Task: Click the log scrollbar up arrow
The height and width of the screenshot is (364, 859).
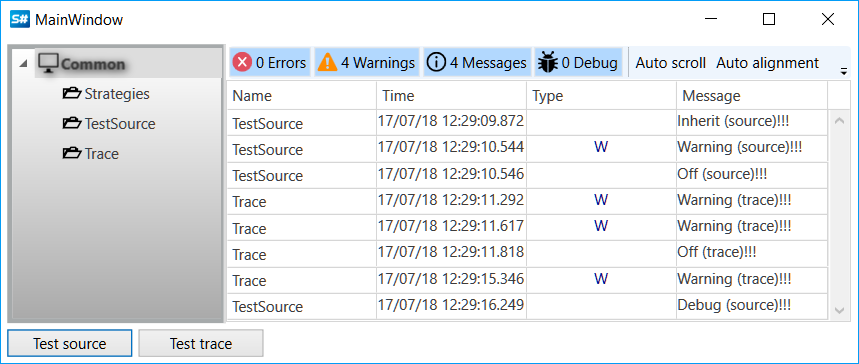Action: pyautogui.click(x=839, y=121)
